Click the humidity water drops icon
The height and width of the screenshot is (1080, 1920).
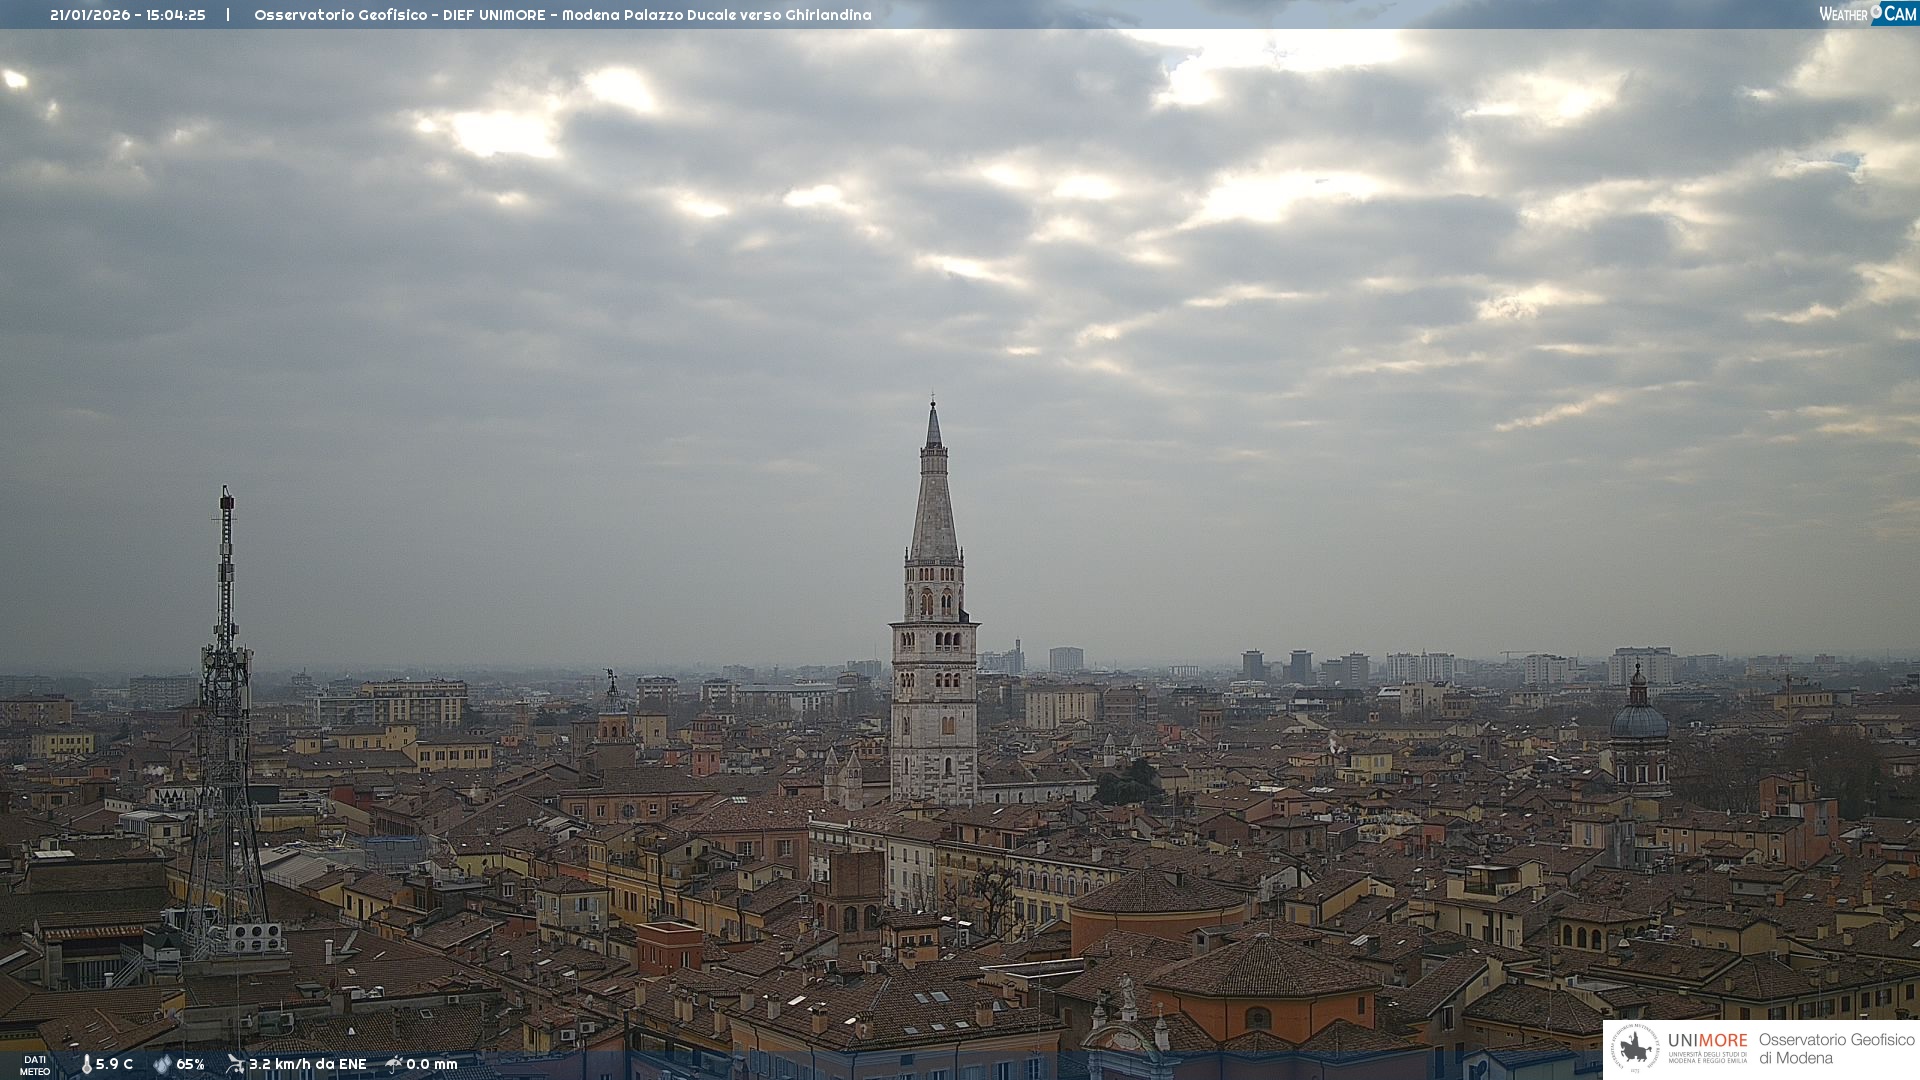coord(162,1064)
